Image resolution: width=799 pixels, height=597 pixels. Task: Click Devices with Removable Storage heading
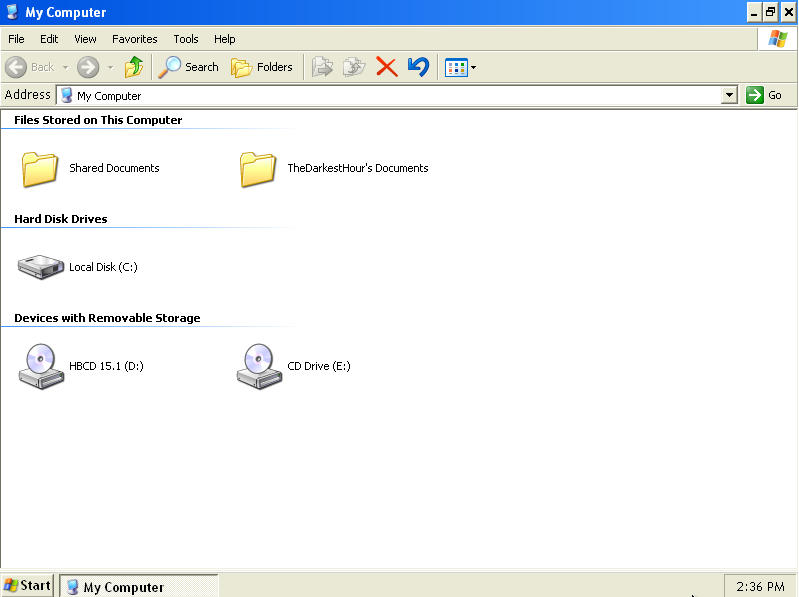pos(107,318)
